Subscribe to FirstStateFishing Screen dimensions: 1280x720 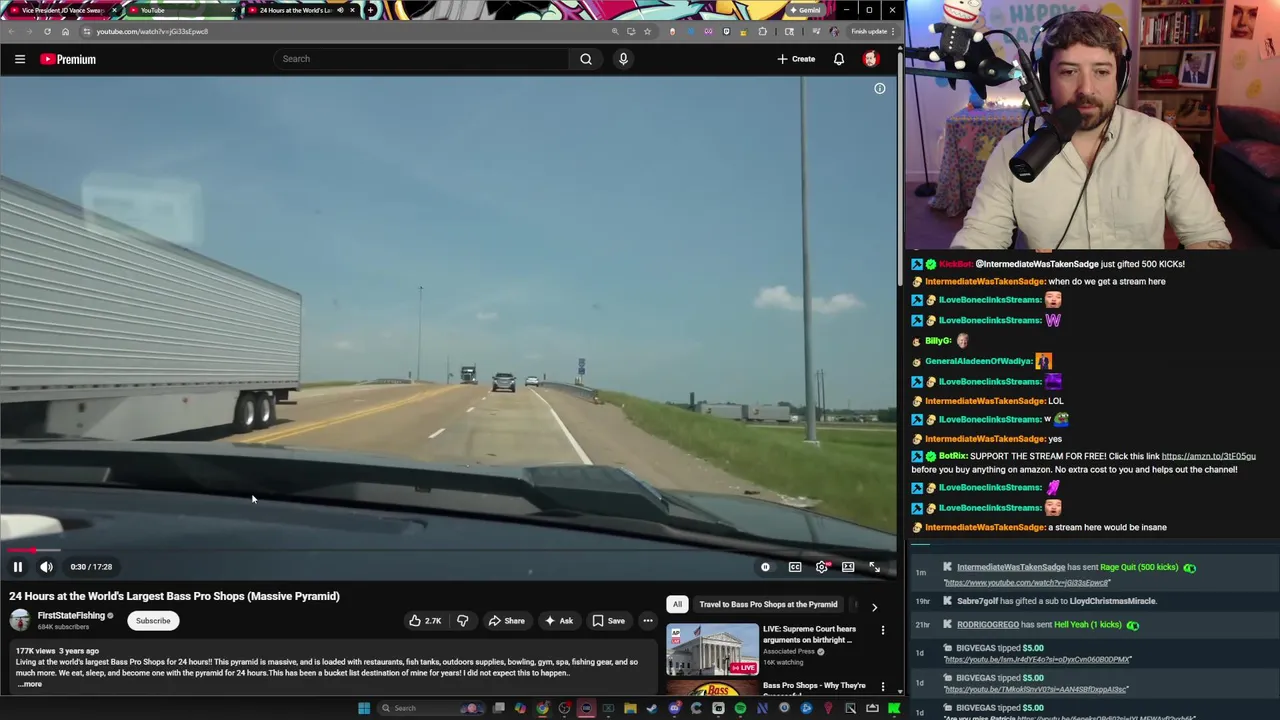[x=153, y=621]
